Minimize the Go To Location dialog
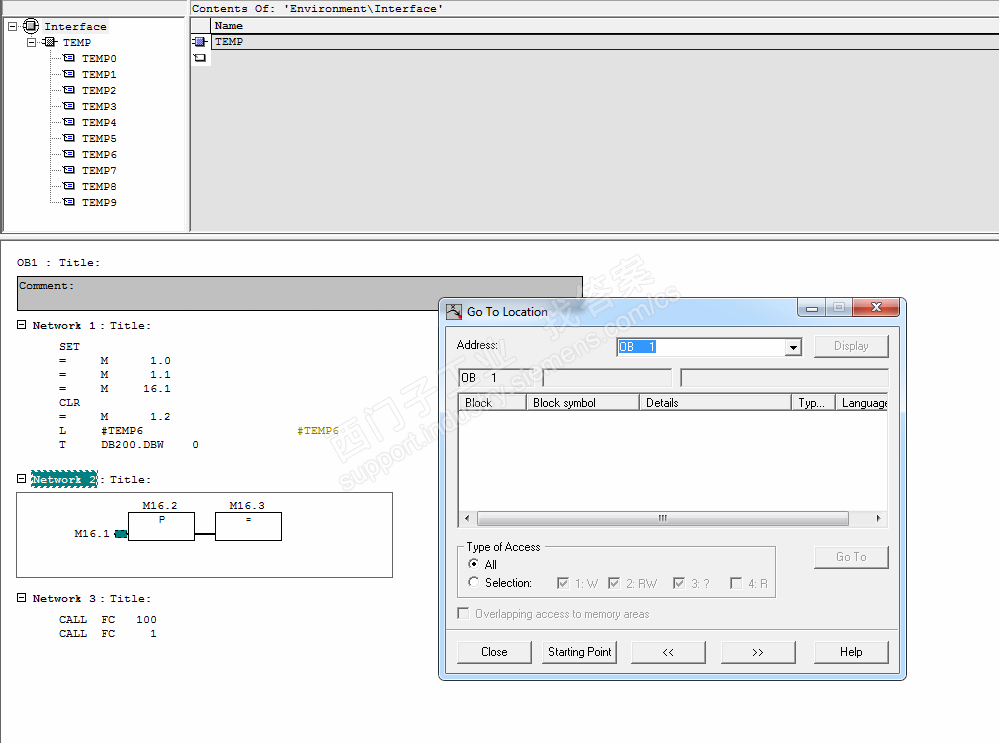 click(x=812, y=307)
